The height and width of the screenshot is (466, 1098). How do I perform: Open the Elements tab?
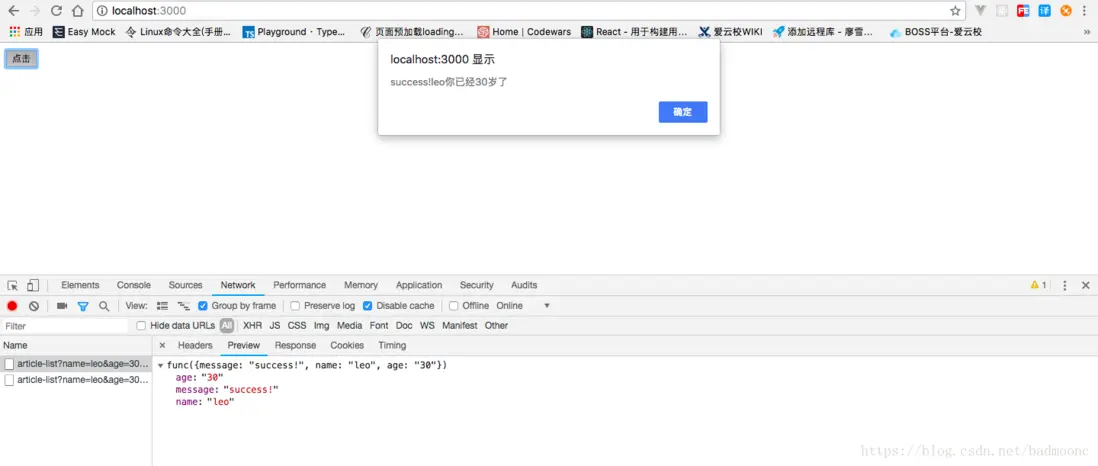(x=80, y=285)
